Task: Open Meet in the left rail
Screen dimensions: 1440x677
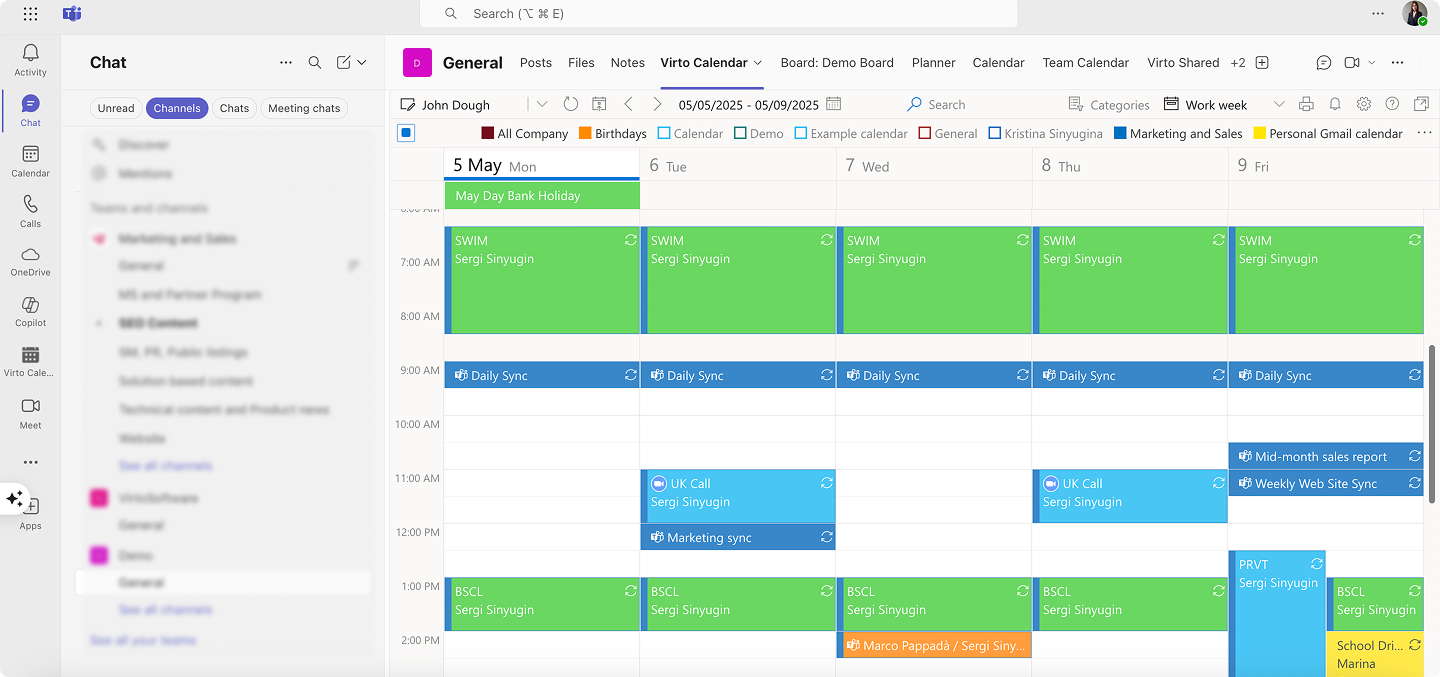Action: pyautogui.click(x=30, y=413)
